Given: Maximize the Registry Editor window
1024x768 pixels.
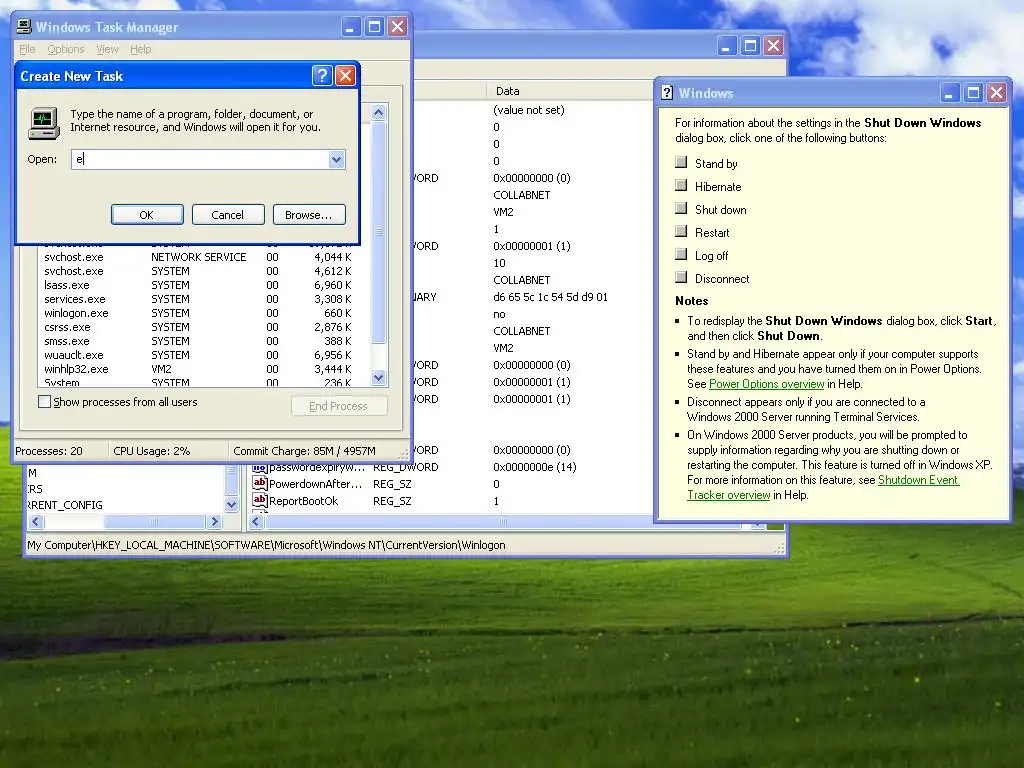Looking at the screenshot, I should pos(750,46).
